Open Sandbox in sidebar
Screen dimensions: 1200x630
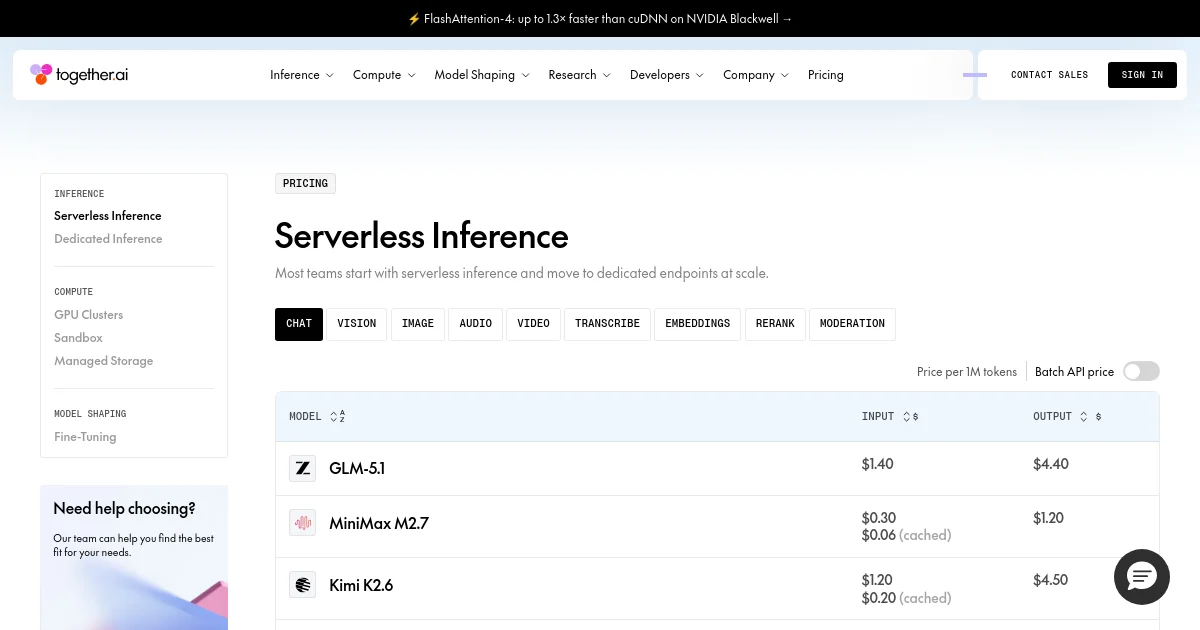(x=79, y=338)
